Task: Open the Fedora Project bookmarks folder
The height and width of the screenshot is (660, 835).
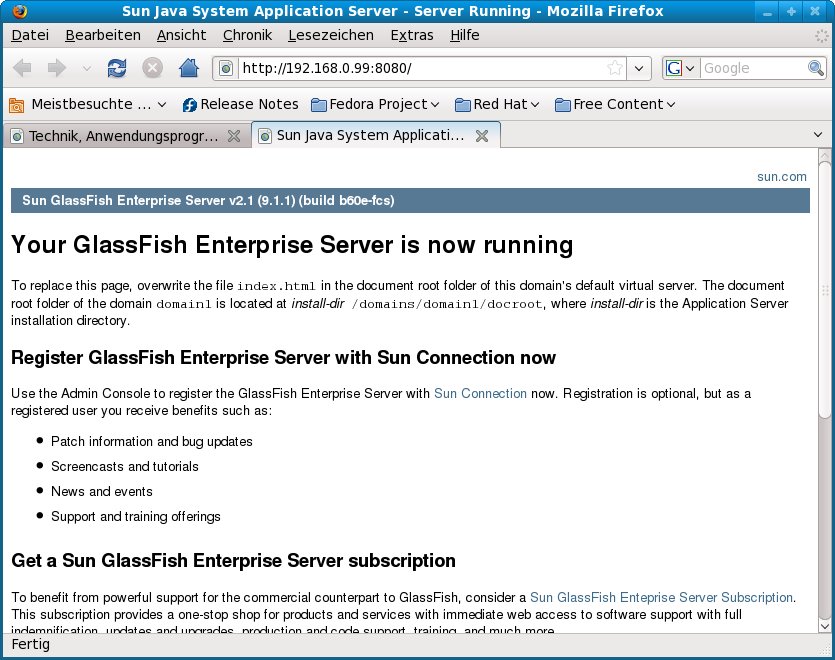Action: tap(375, 104)
